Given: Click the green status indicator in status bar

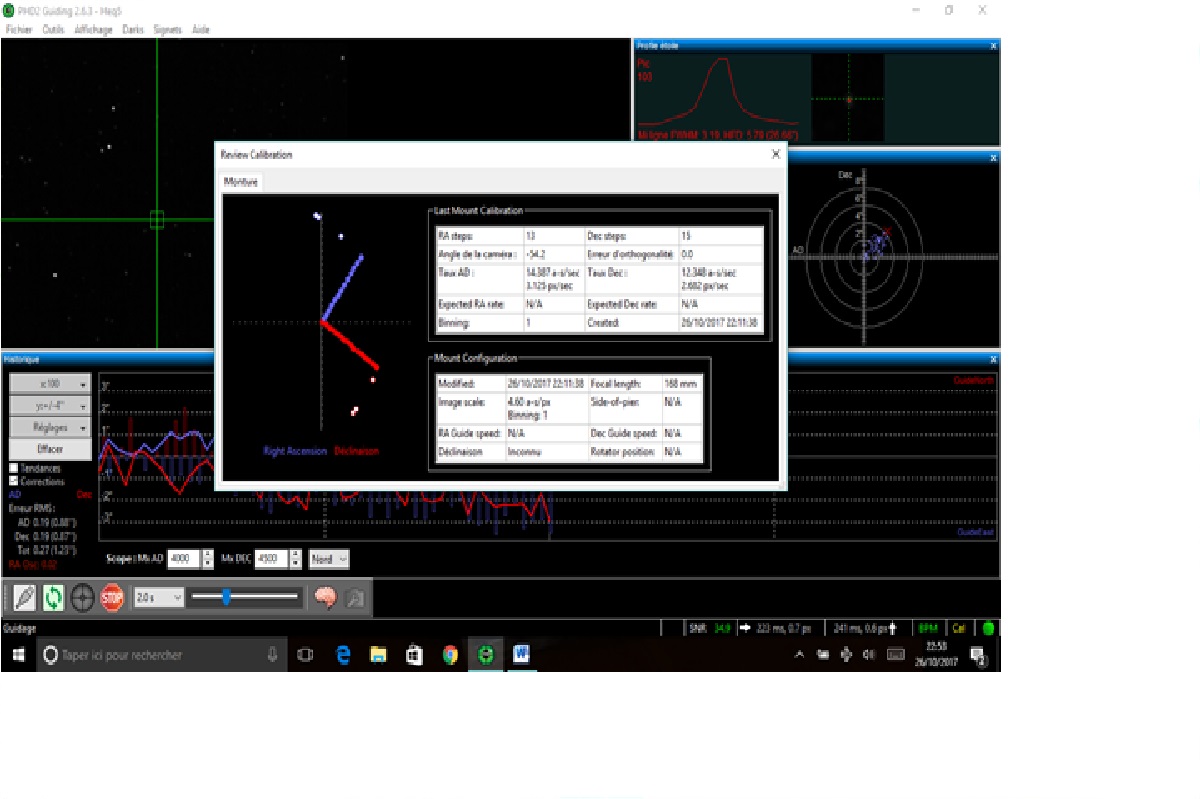Looking at the screenshot, I should pos(988,629).
